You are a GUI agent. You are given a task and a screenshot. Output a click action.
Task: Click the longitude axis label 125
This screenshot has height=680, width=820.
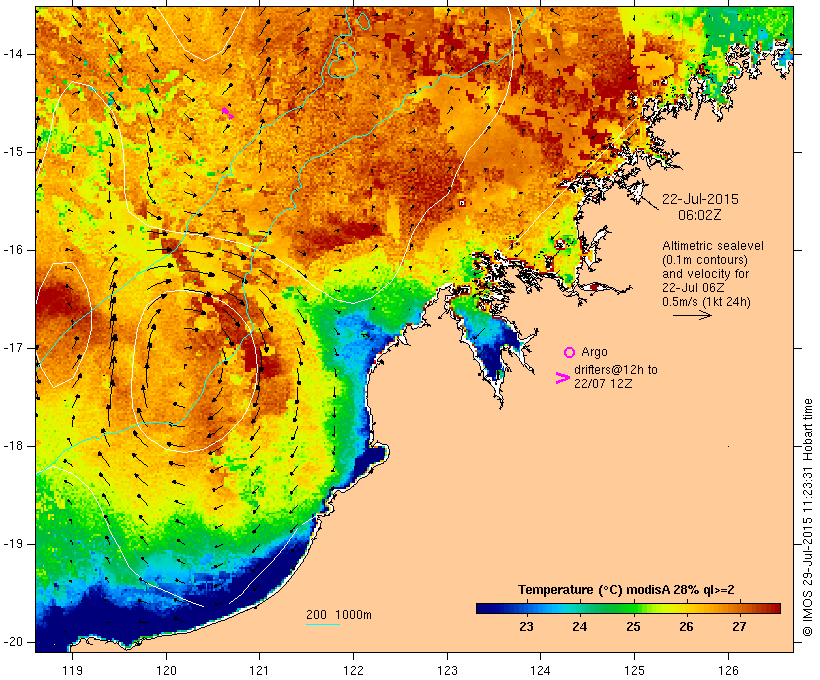634,670
